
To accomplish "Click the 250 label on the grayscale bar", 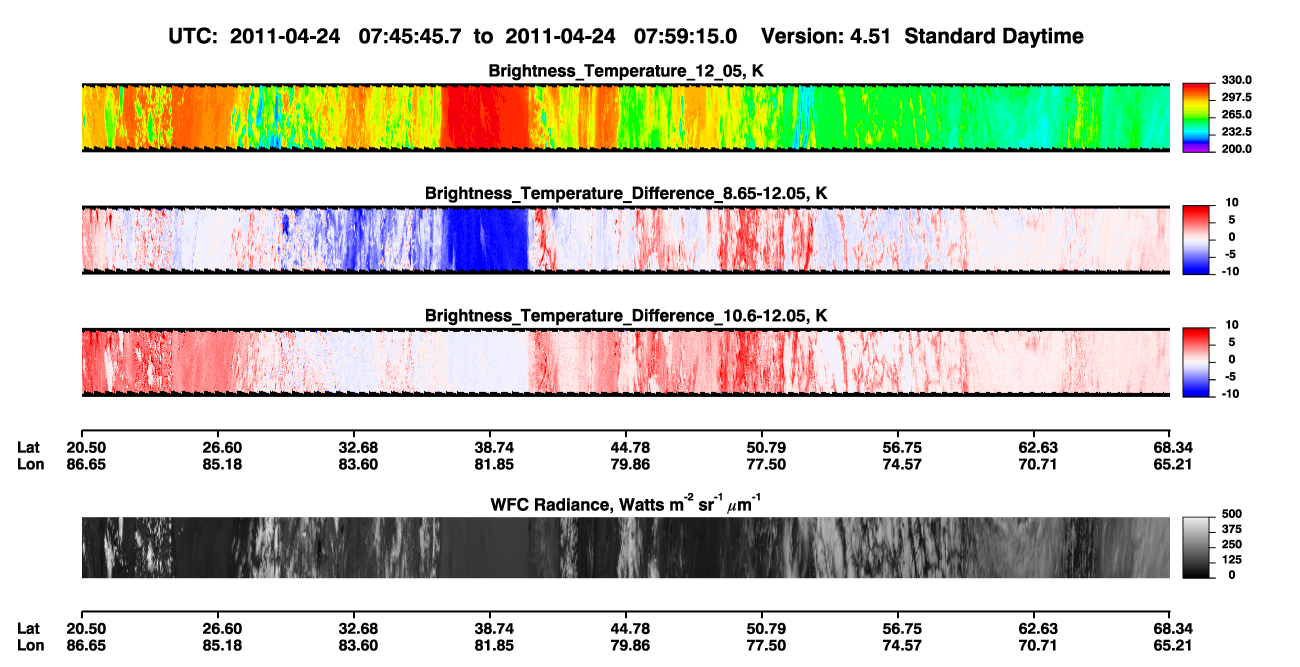I will click(1230, 545).
